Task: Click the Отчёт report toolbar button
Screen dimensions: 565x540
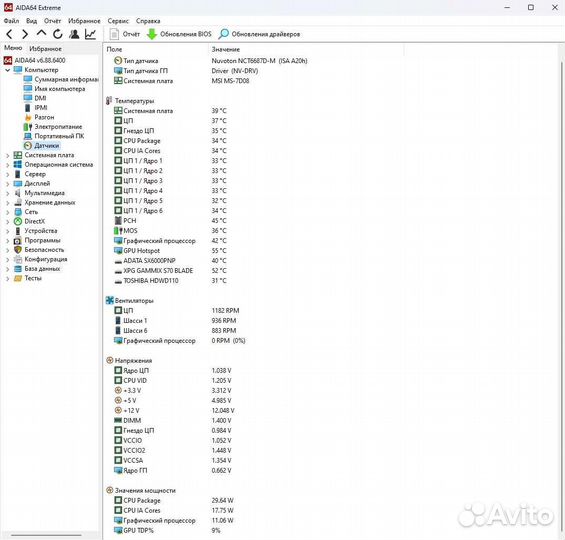Action: tap(124, 34)
